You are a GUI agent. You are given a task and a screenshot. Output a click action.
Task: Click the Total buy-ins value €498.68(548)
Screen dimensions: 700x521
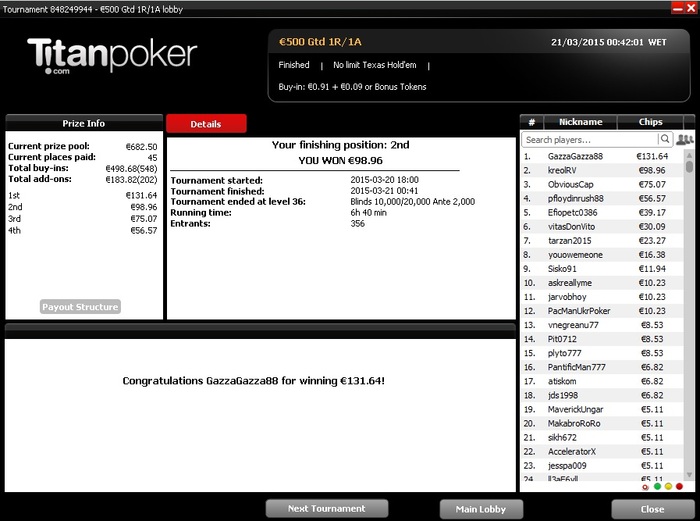131,168
